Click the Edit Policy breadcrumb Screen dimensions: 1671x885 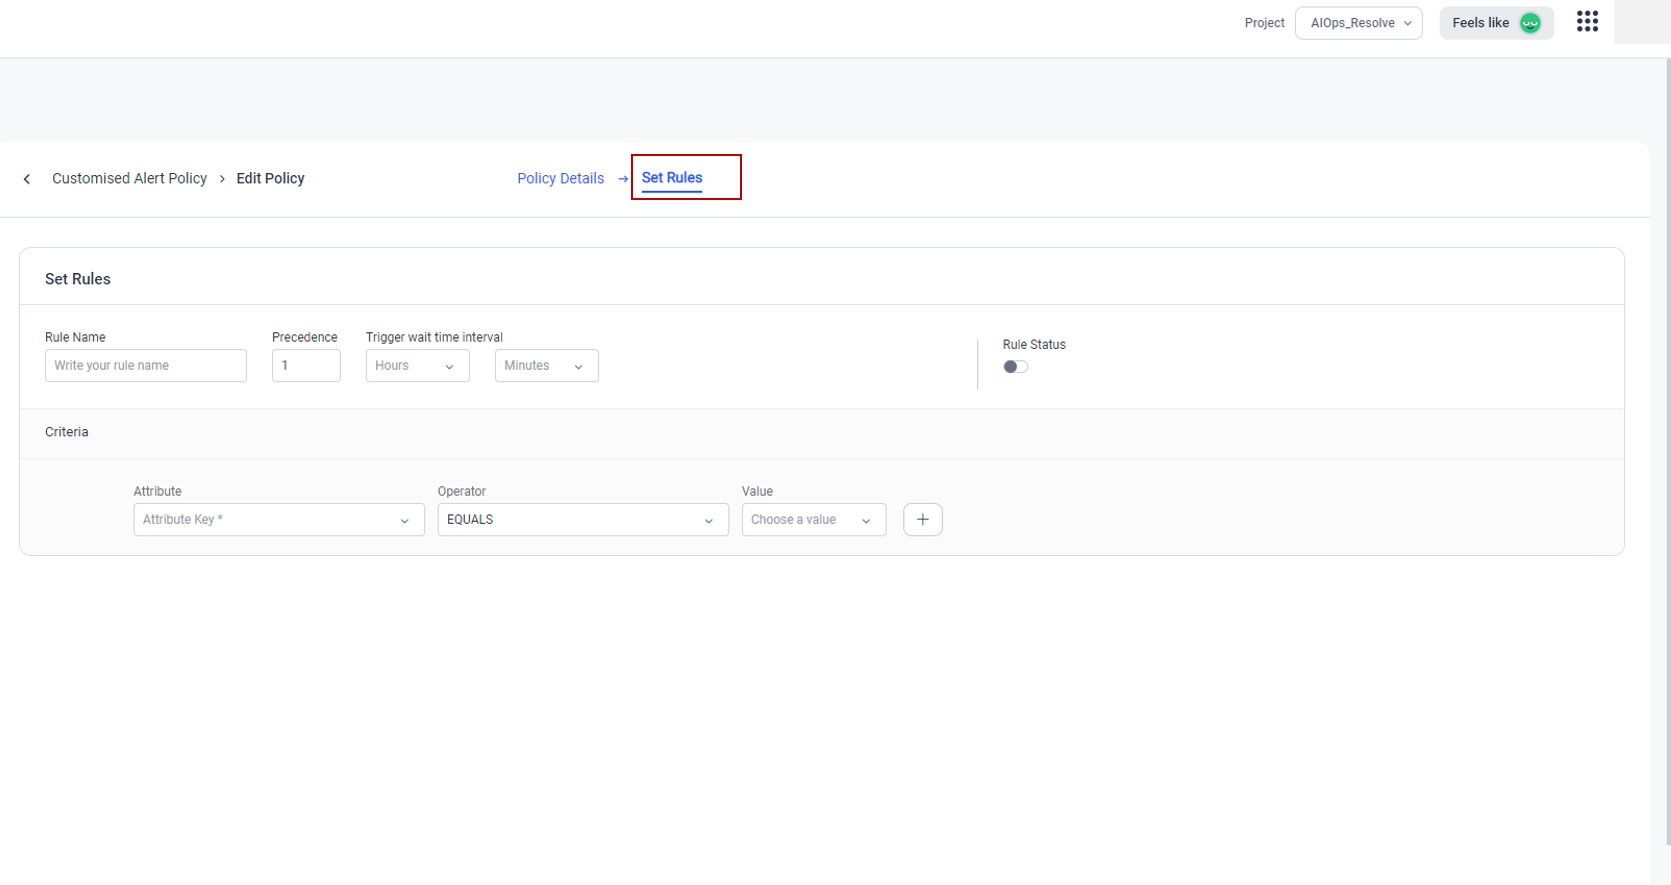pos(270,179)
